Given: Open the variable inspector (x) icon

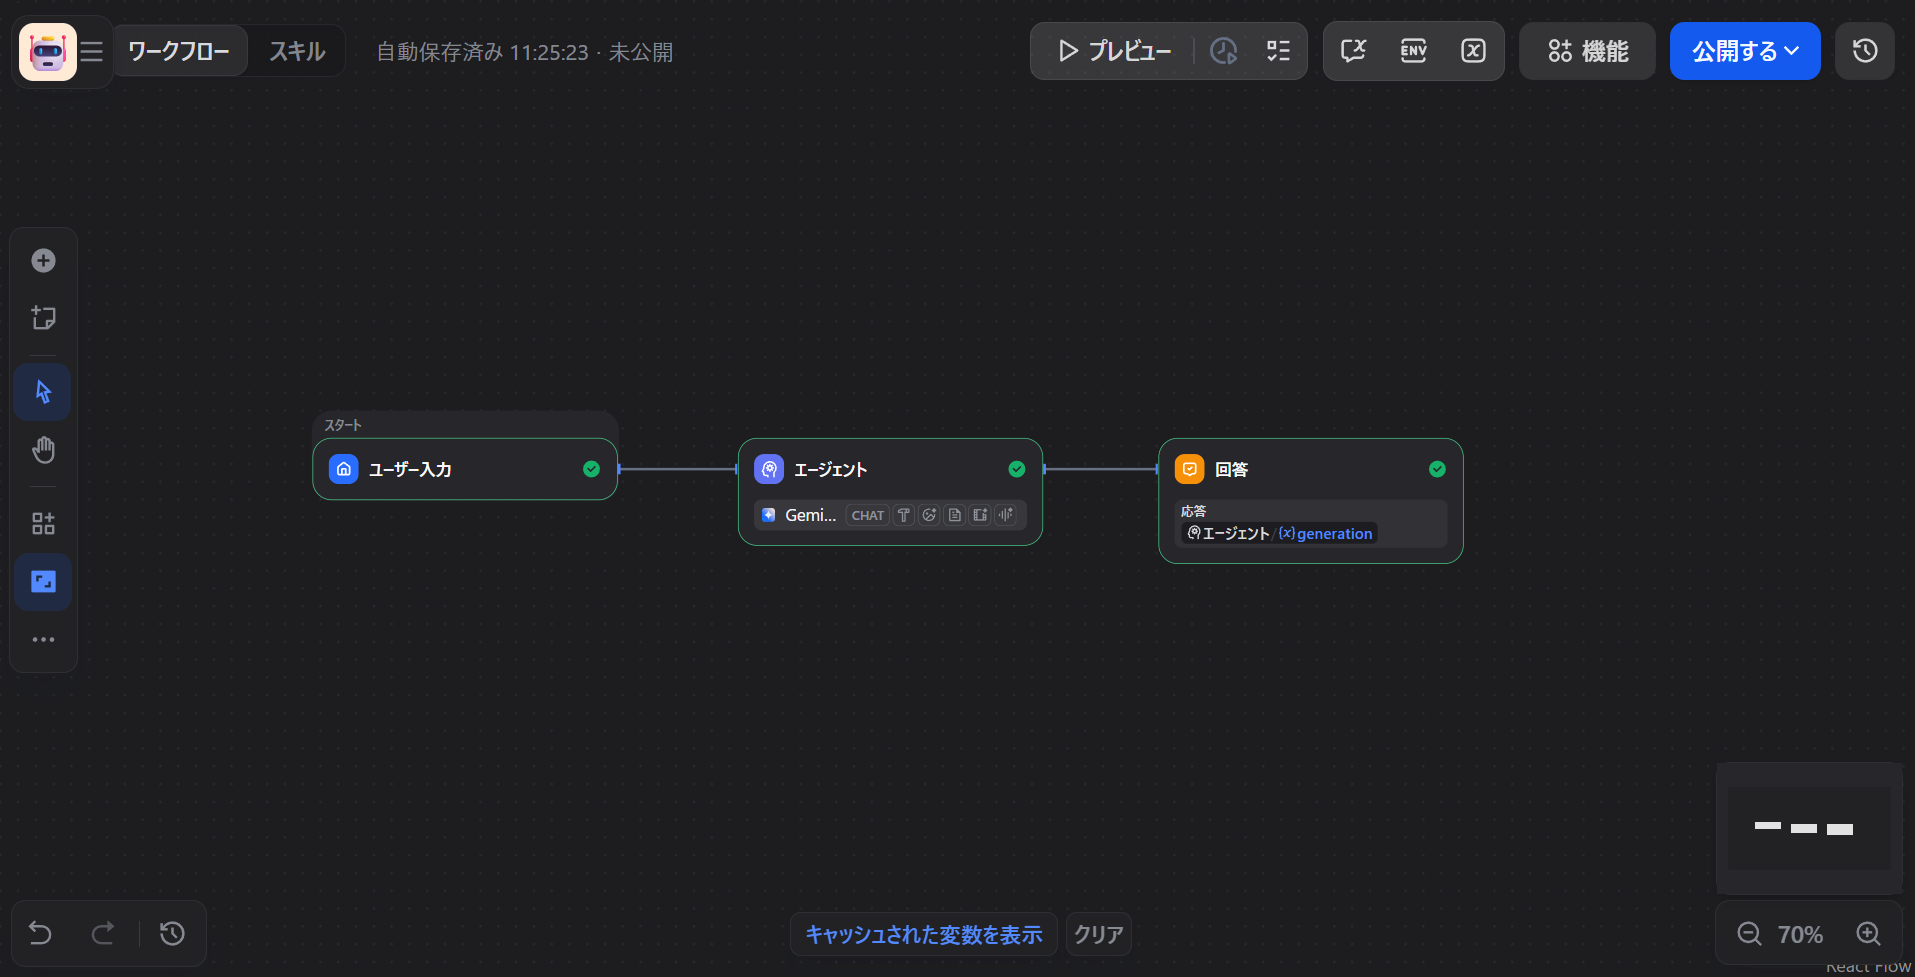Looking at the screenshot, I should tap(1472, 51).
